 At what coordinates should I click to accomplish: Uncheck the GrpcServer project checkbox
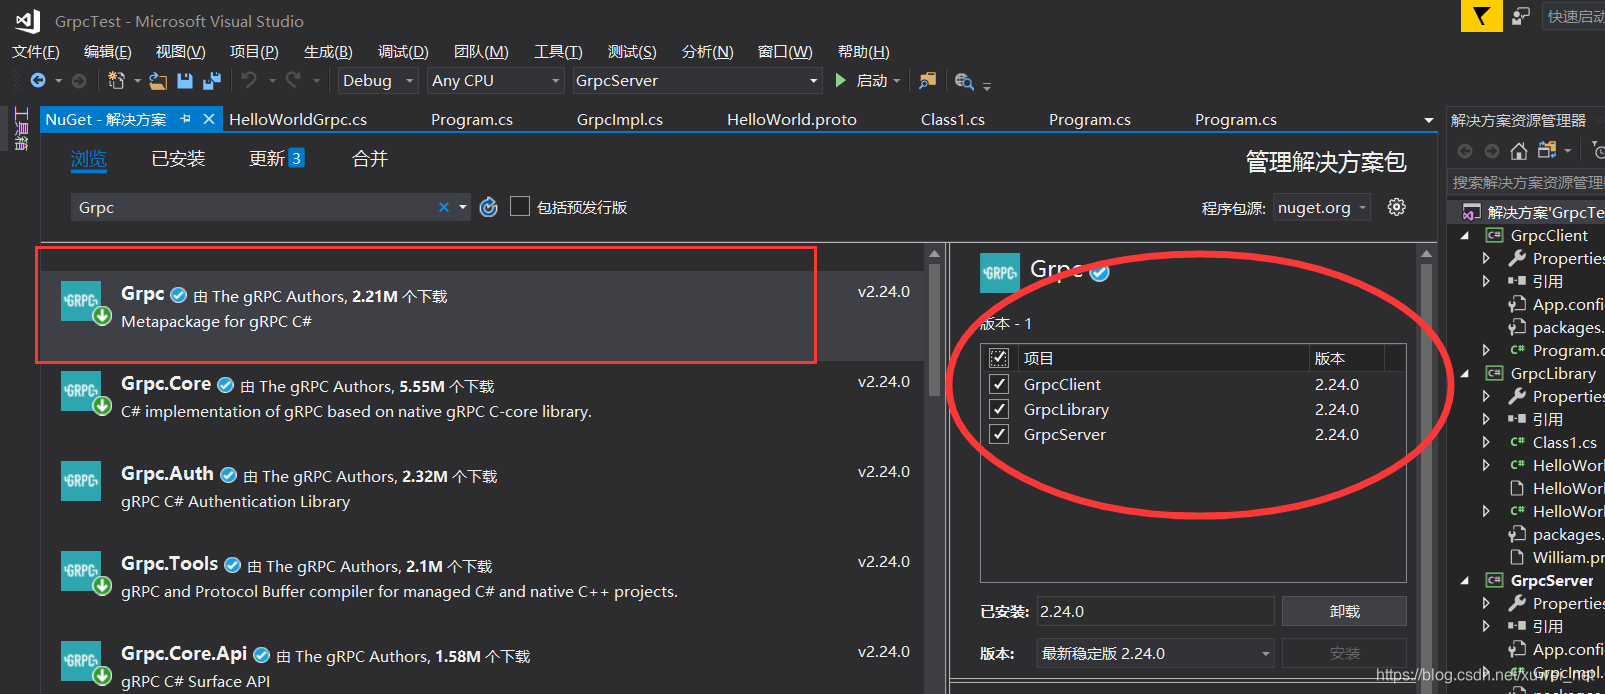coord(998,434)
